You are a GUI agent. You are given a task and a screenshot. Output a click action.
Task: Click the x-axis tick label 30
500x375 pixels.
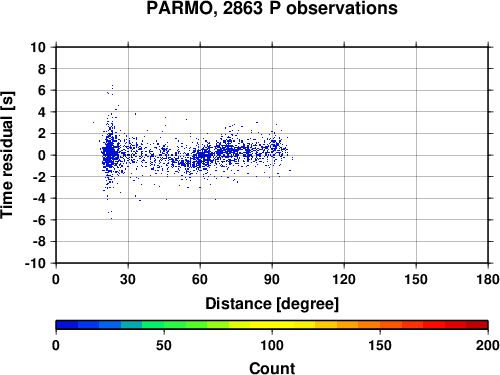pos(128,279)
